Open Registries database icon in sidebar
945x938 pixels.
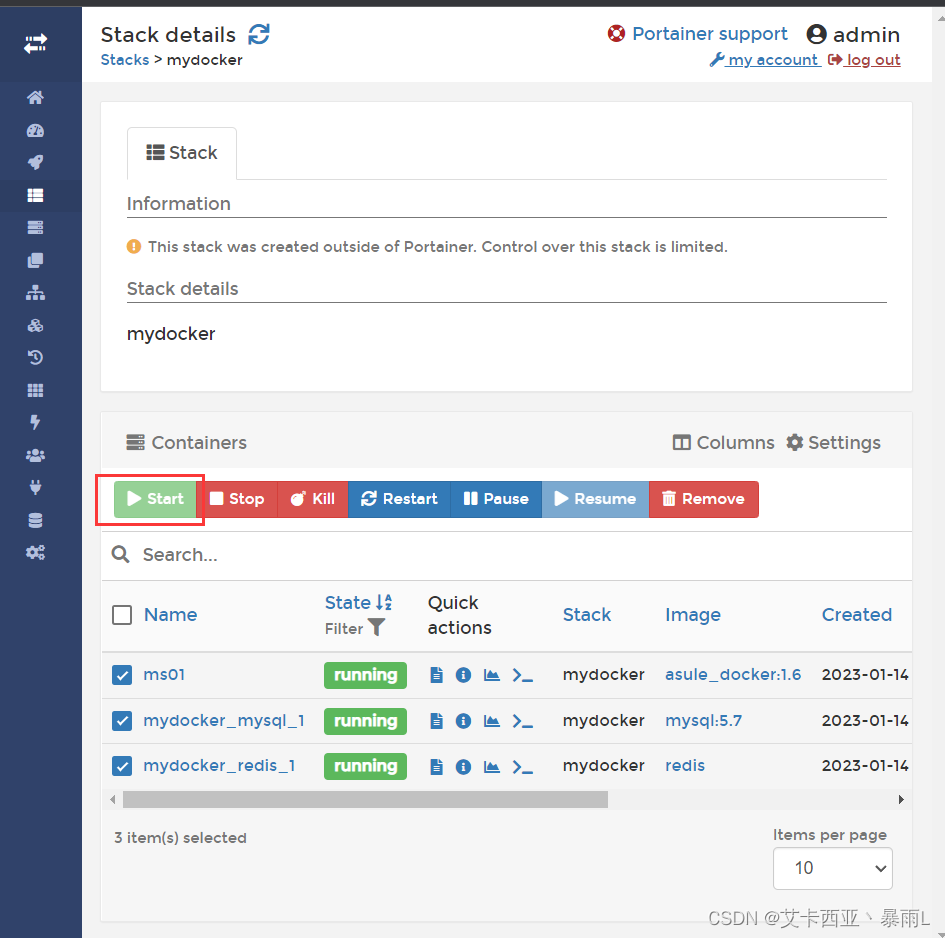[x=36, y=520]
